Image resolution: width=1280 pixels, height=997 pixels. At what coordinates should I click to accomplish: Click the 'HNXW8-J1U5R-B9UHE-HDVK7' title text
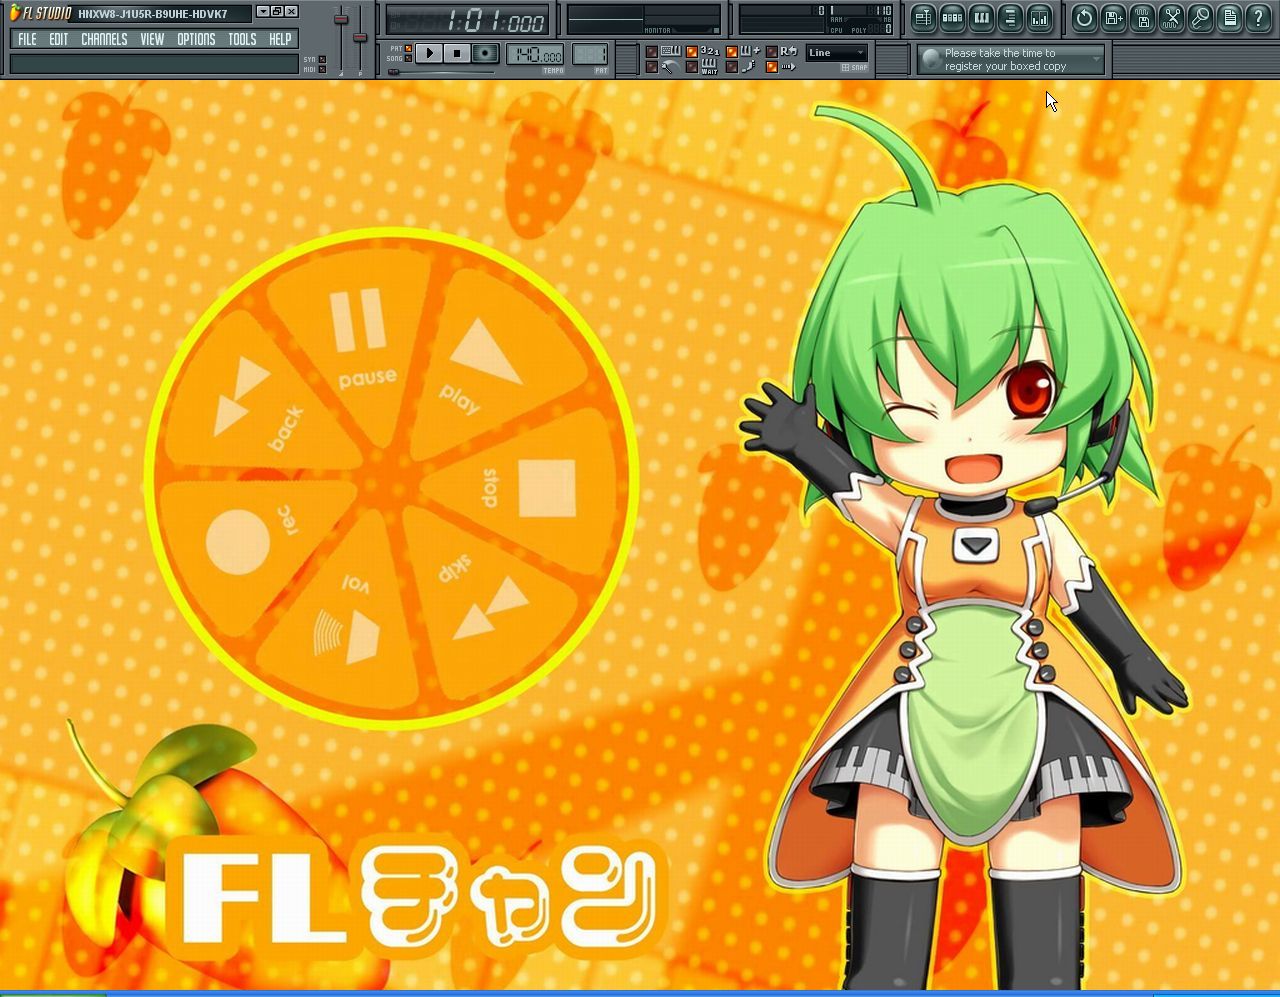(152, 14)
